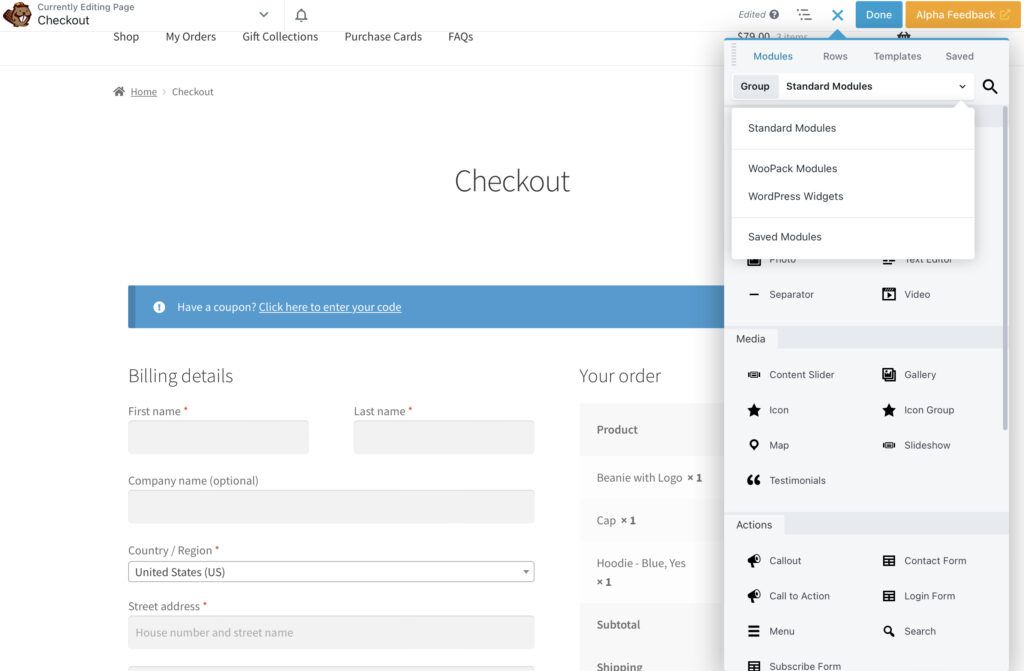Switch to the Templates tab
The width and height of the screenshot is (1024, 671).
click(x=896, y=56)
